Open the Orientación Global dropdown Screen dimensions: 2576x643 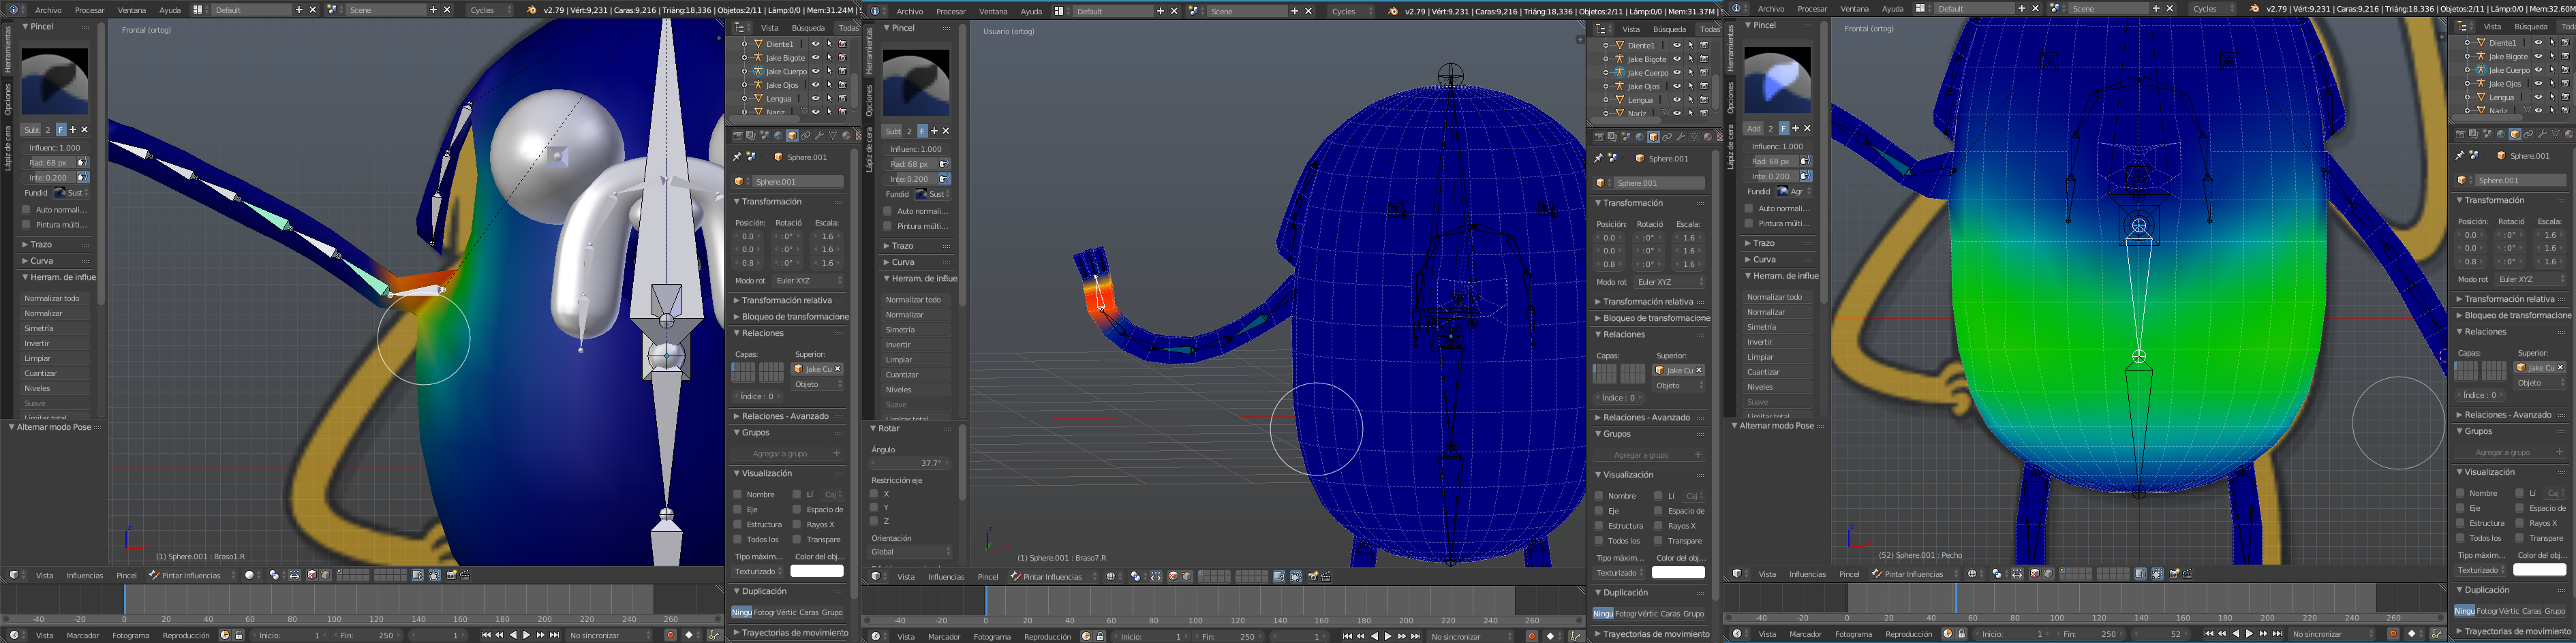coord(911,551)
